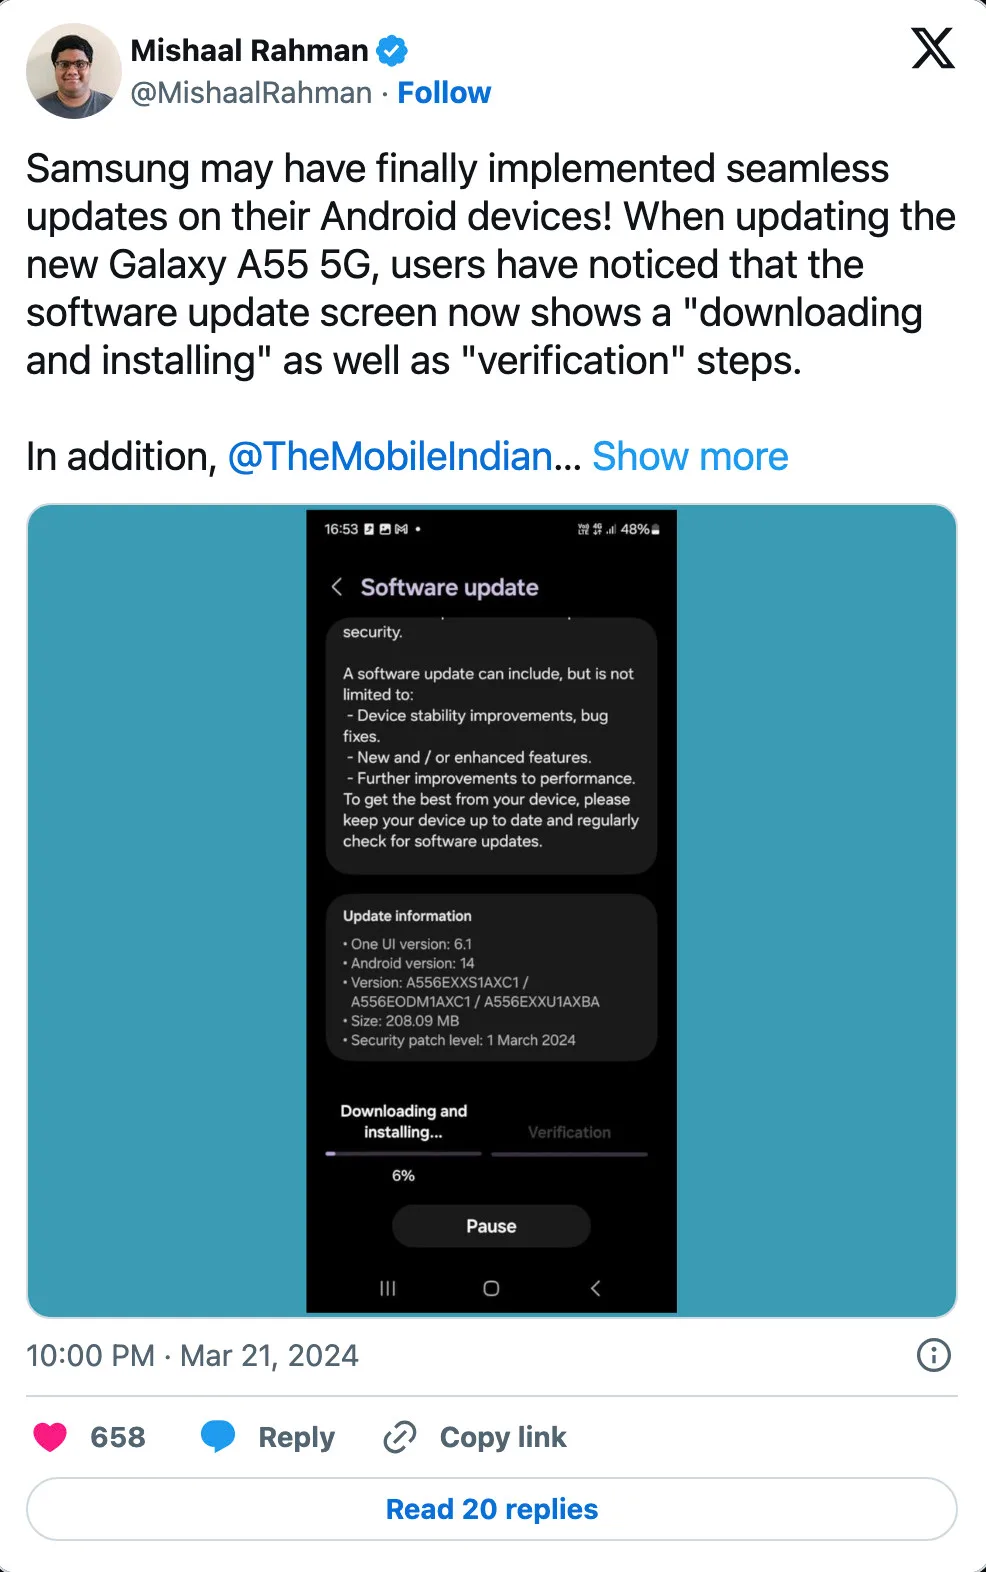Like the tweet using the heart icon
This screenshot has width=986, height=1572.
pos(50,1437)
